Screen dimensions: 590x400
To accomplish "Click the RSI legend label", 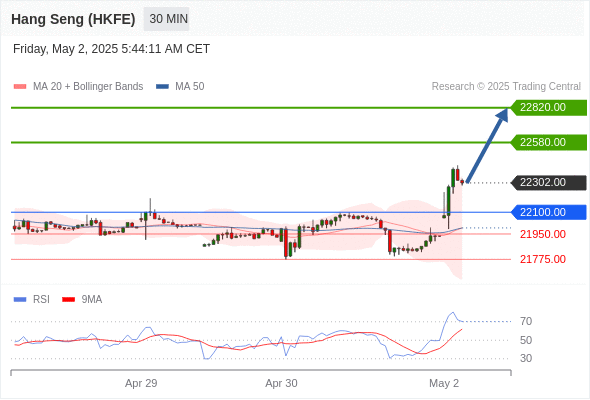I will (41, 300).
